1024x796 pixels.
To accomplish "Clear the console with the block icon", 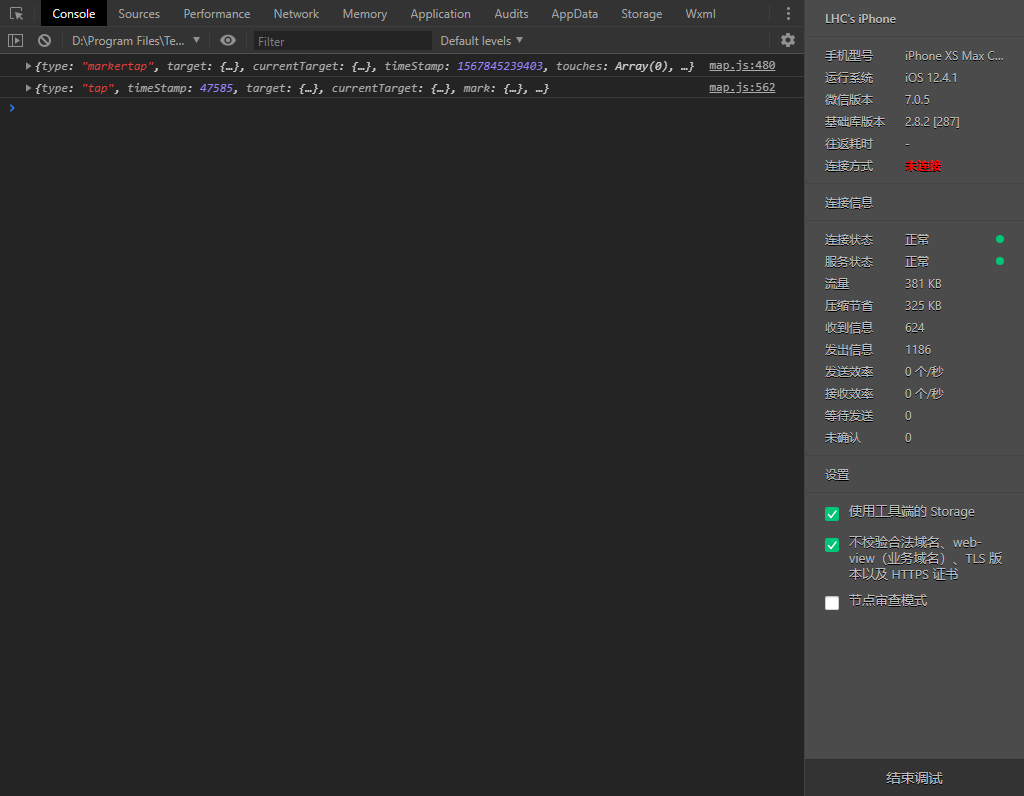I will [44, 41].
